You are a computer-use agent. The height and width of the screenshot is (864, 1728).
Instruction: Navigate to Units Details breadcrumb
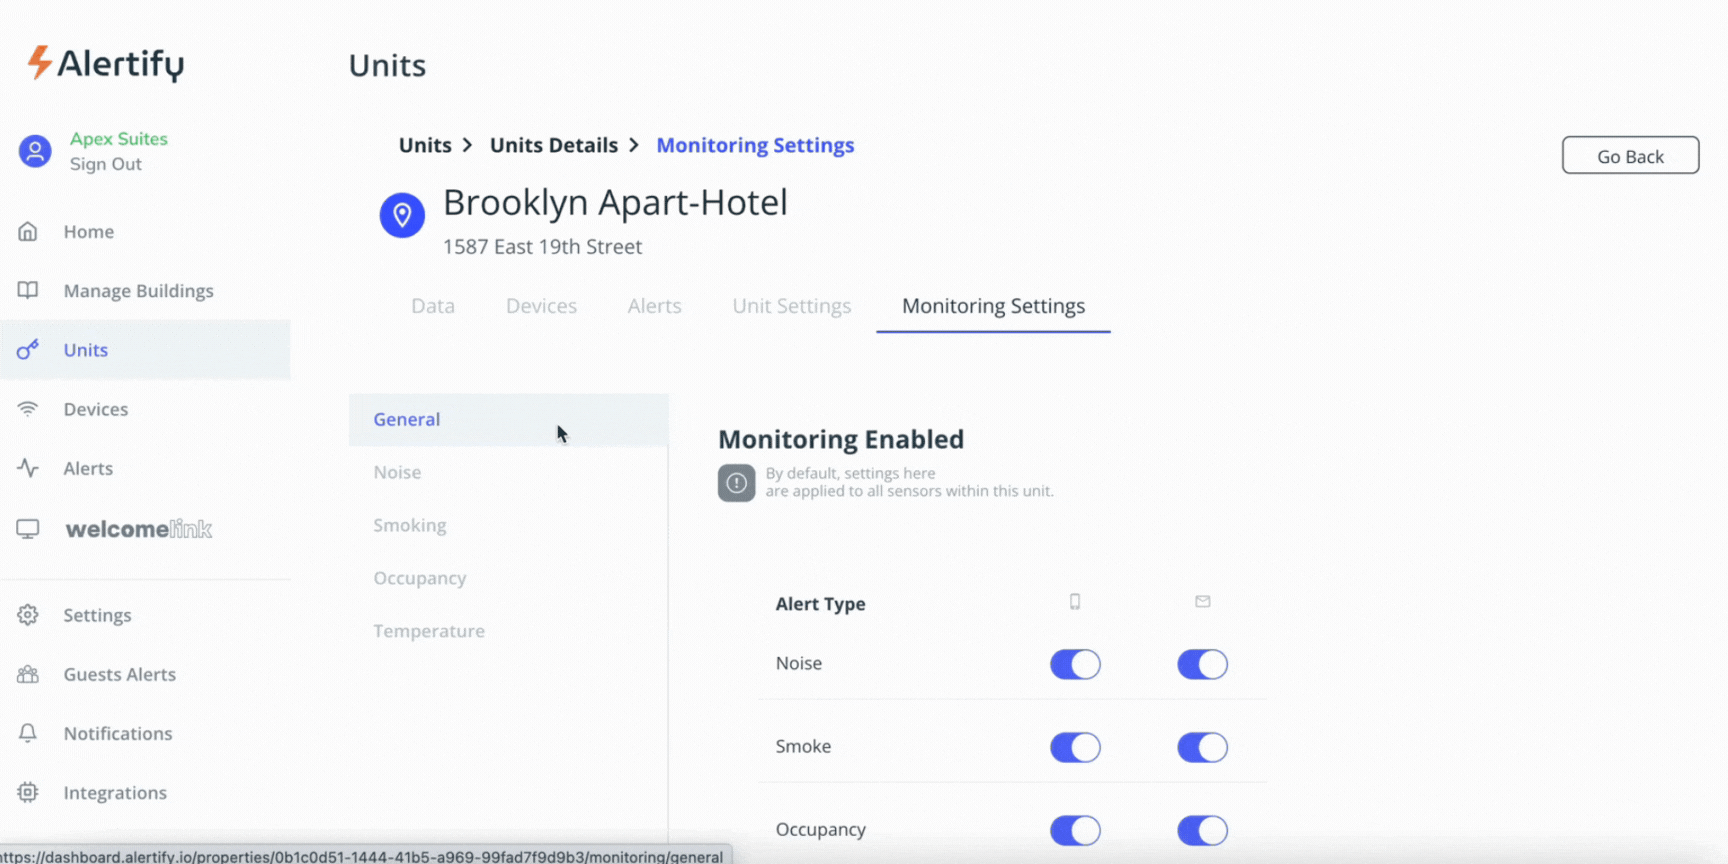point(553,145)
